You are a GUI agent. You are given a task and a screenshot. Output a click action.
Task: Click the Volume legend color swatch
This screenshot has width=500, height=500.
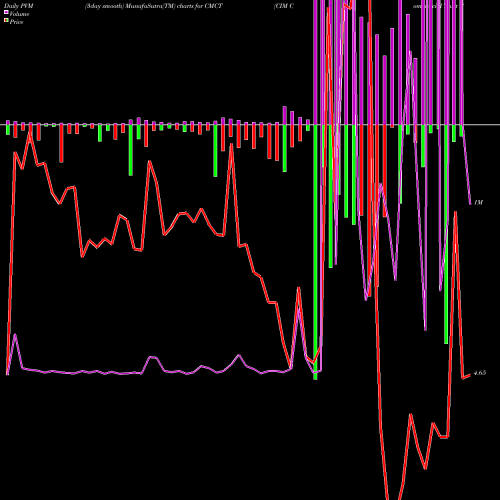tap(6, 12)
